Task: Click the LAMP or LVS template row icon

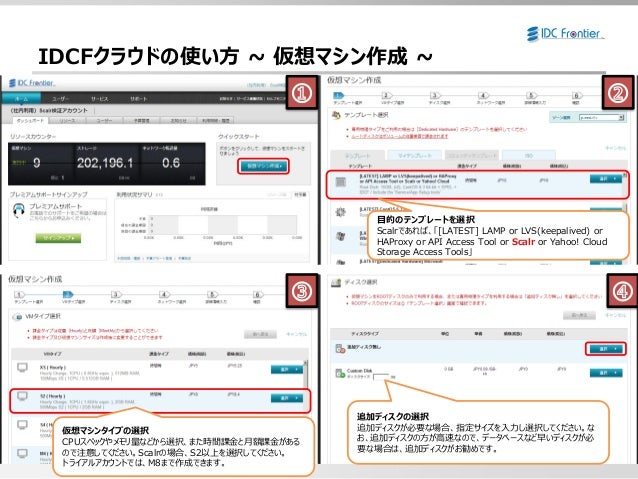Action: coord(341,182)
